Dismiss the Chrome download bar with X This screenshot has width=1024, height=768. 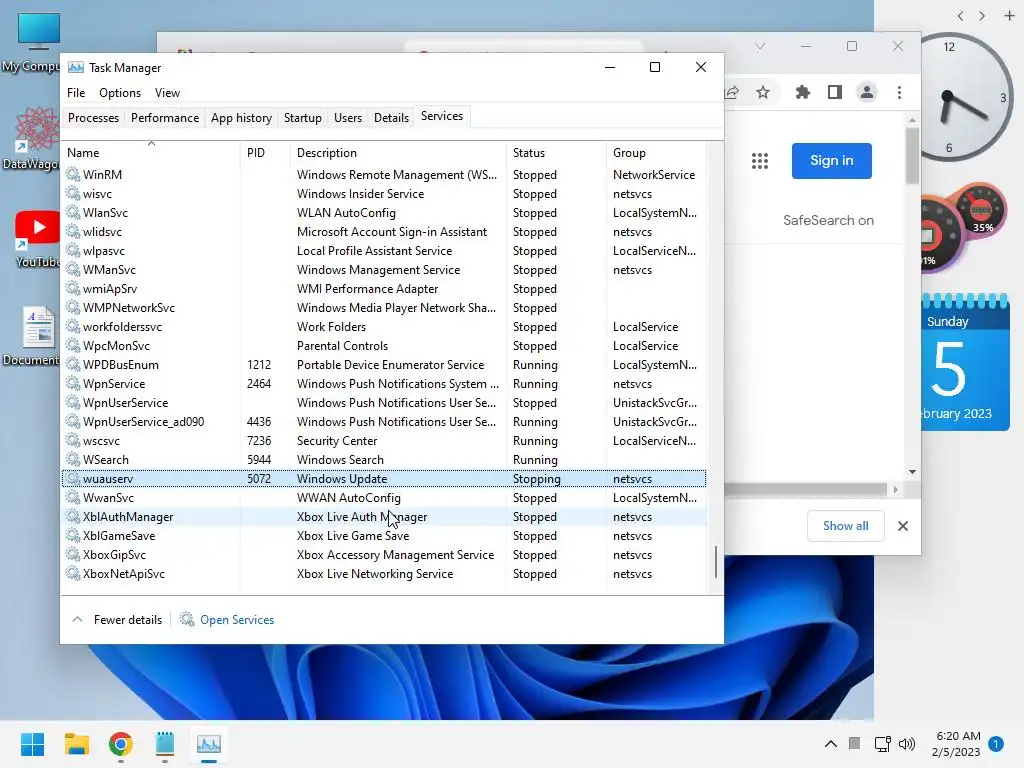point(903,526)
